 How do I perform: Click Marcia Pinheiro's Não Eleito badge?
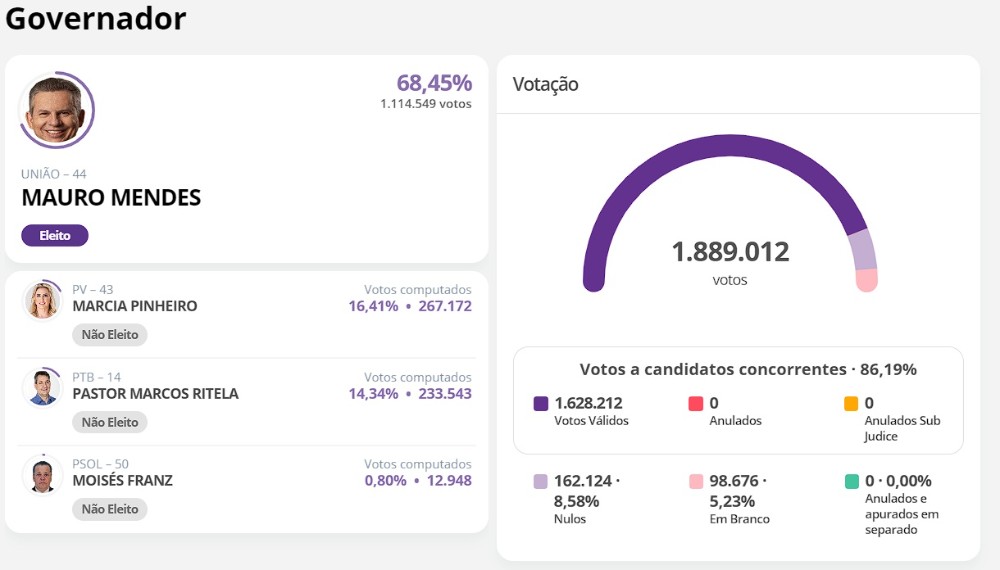point(110,335)
